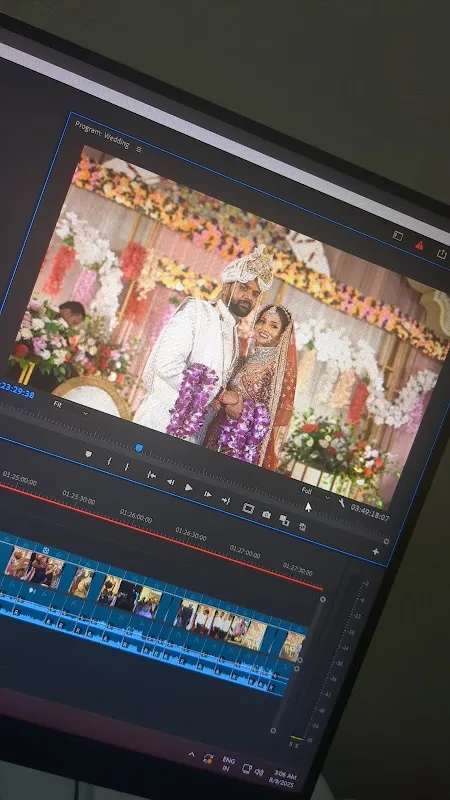The width and height of the screenshot is (450, 800).
Task: Click the last transport icon after comparison view
Action: [x=302, y=527]
